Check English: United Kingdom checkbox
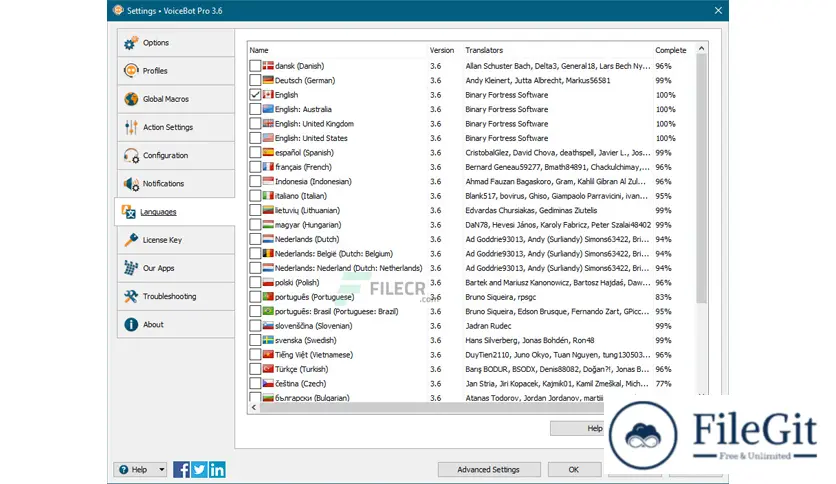 [x=255, y=124]
